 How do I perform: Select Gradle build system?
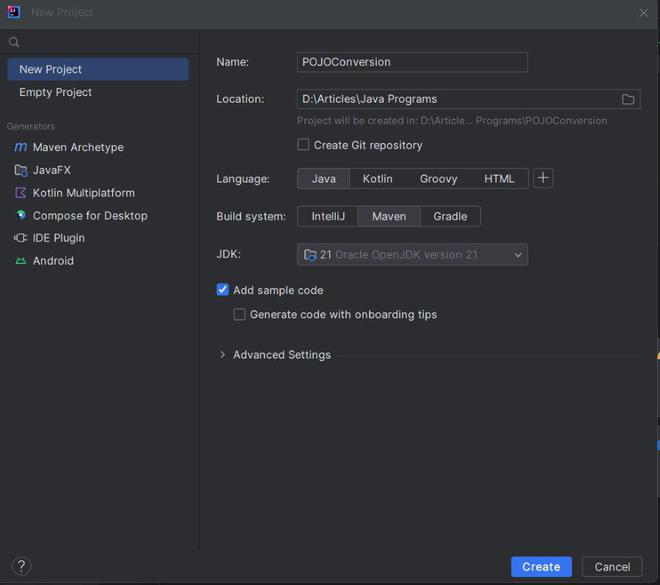(x=450, y=216)
